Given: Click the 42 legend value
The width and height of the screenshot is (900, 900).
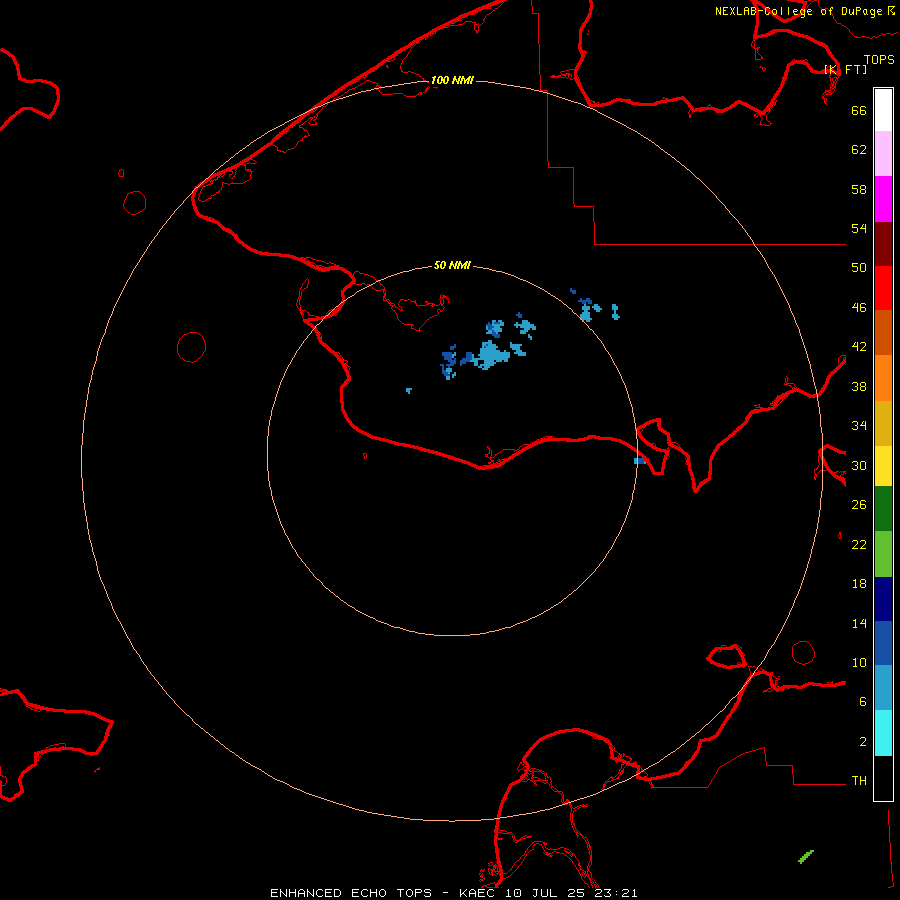Looking at the screenshot, I should pyautogui.click(x=859, y=347).
